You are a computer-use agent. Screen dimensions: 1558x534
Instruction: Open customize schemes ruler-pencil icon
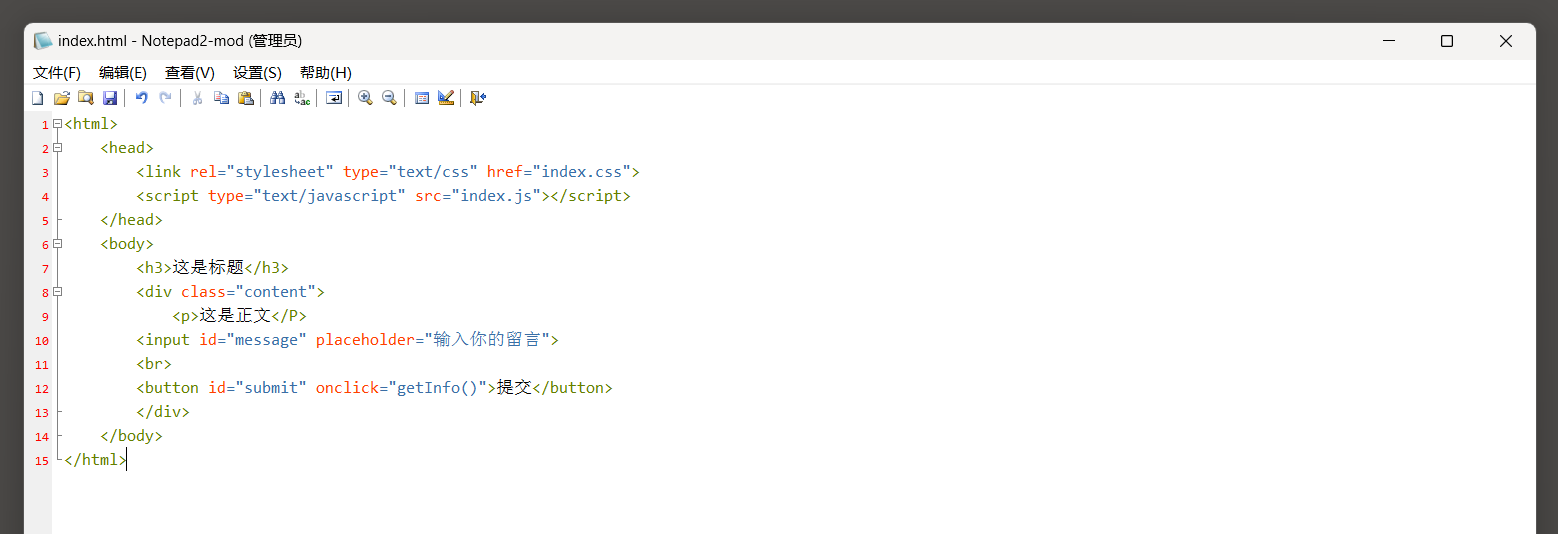(446, 98)
